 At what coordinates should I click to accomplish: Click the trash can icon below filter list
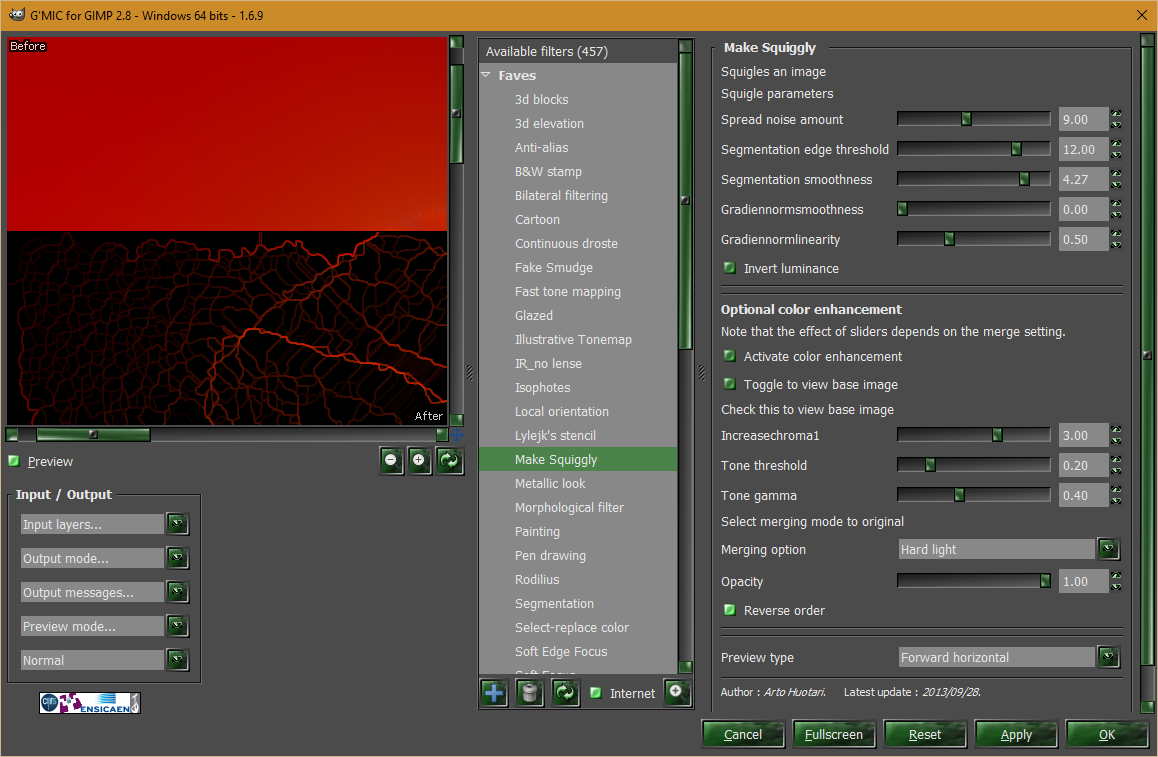point(530,693)
